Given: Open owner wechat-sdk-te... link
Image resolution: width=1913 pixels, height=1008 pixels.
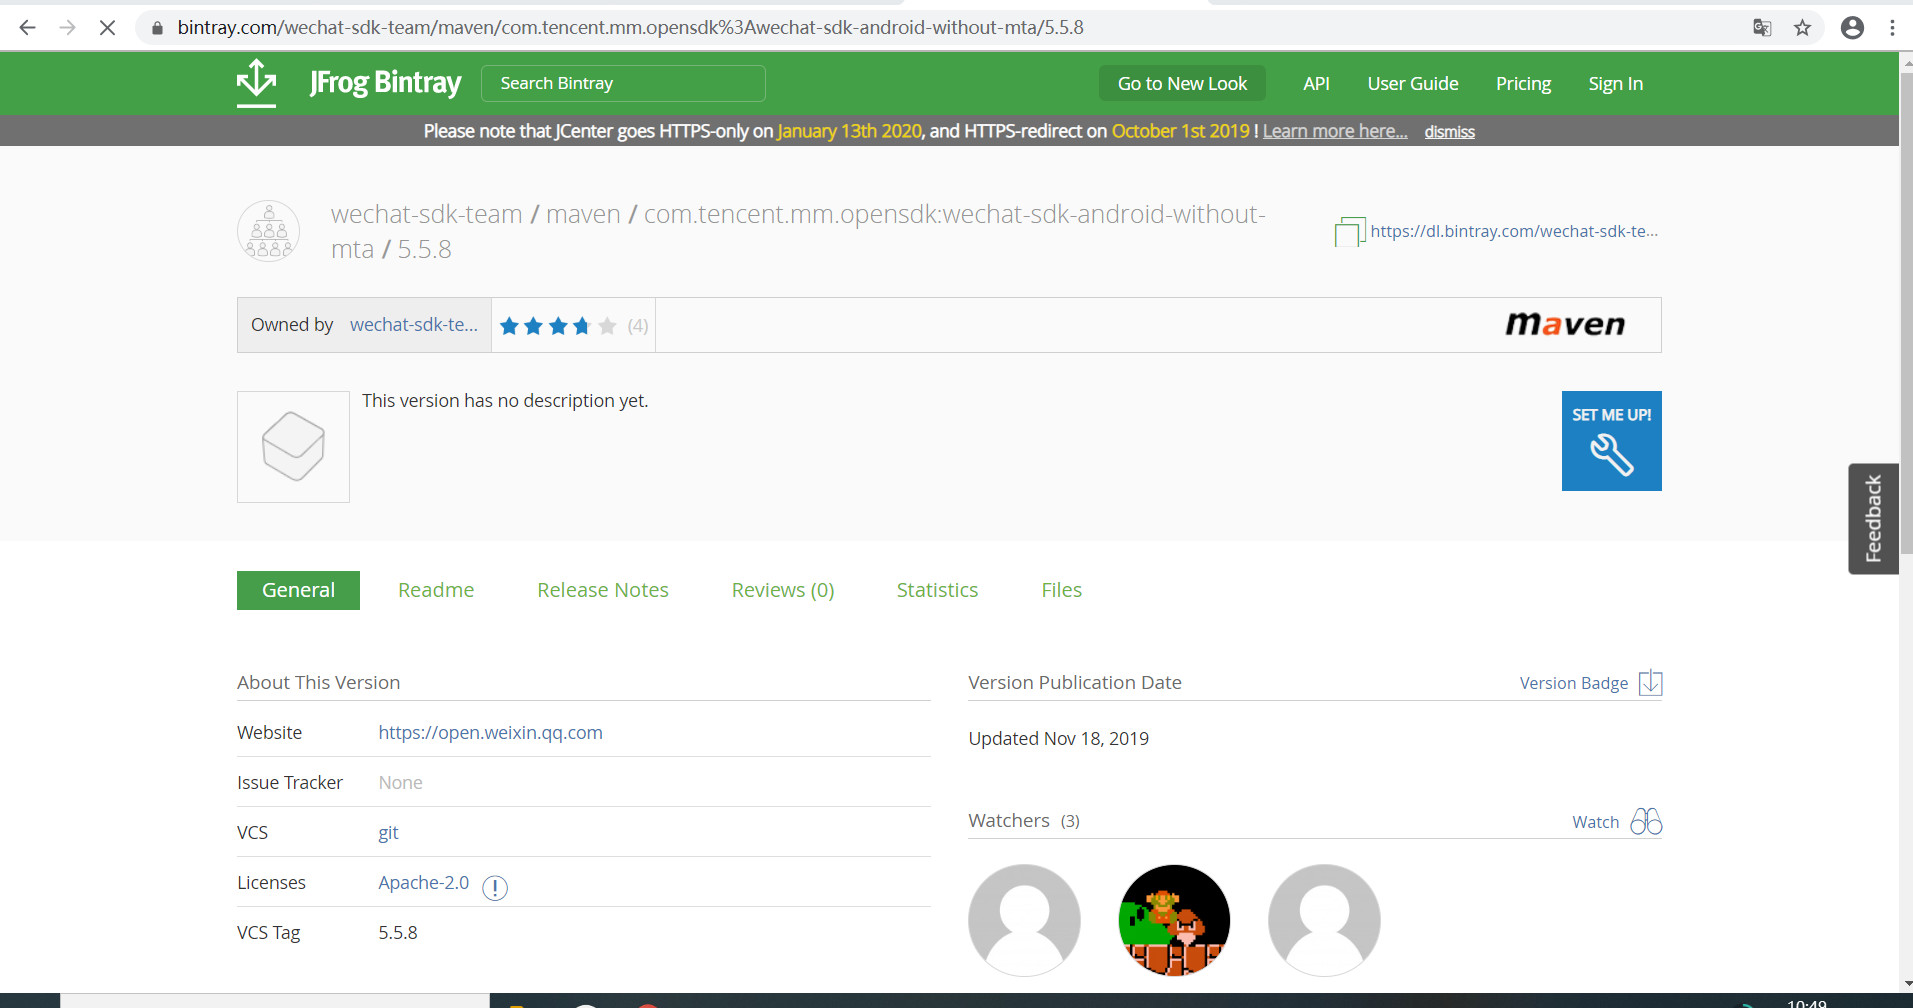Looking at the screenshot, I should pos(414,325).
